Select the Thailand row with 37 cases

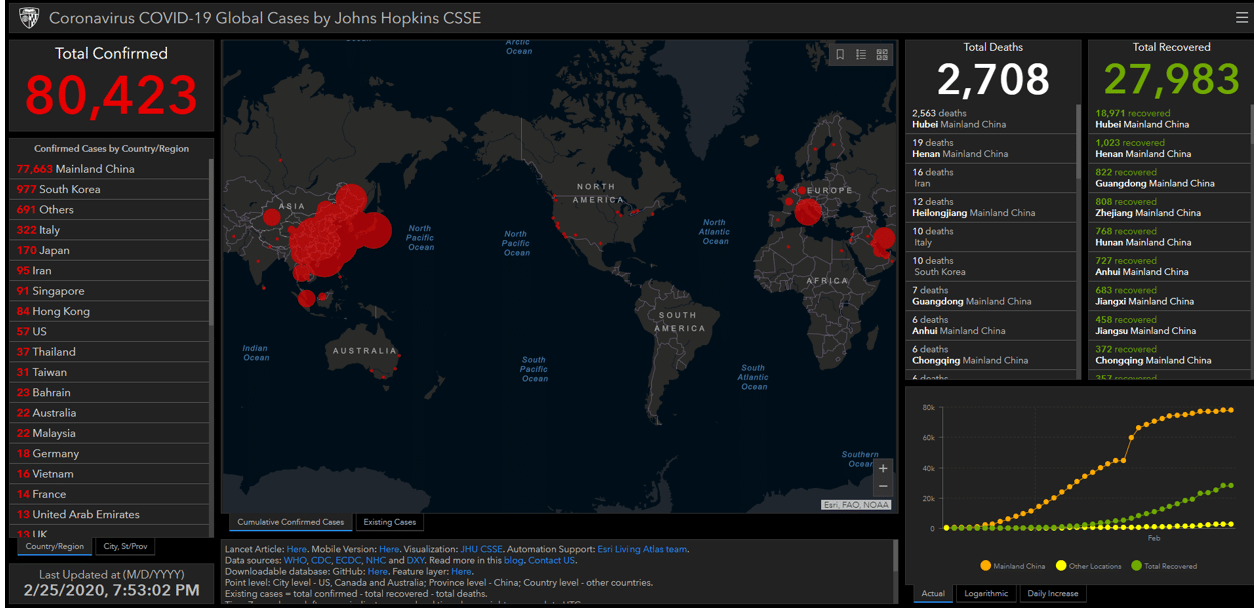(x=110, y=352)
